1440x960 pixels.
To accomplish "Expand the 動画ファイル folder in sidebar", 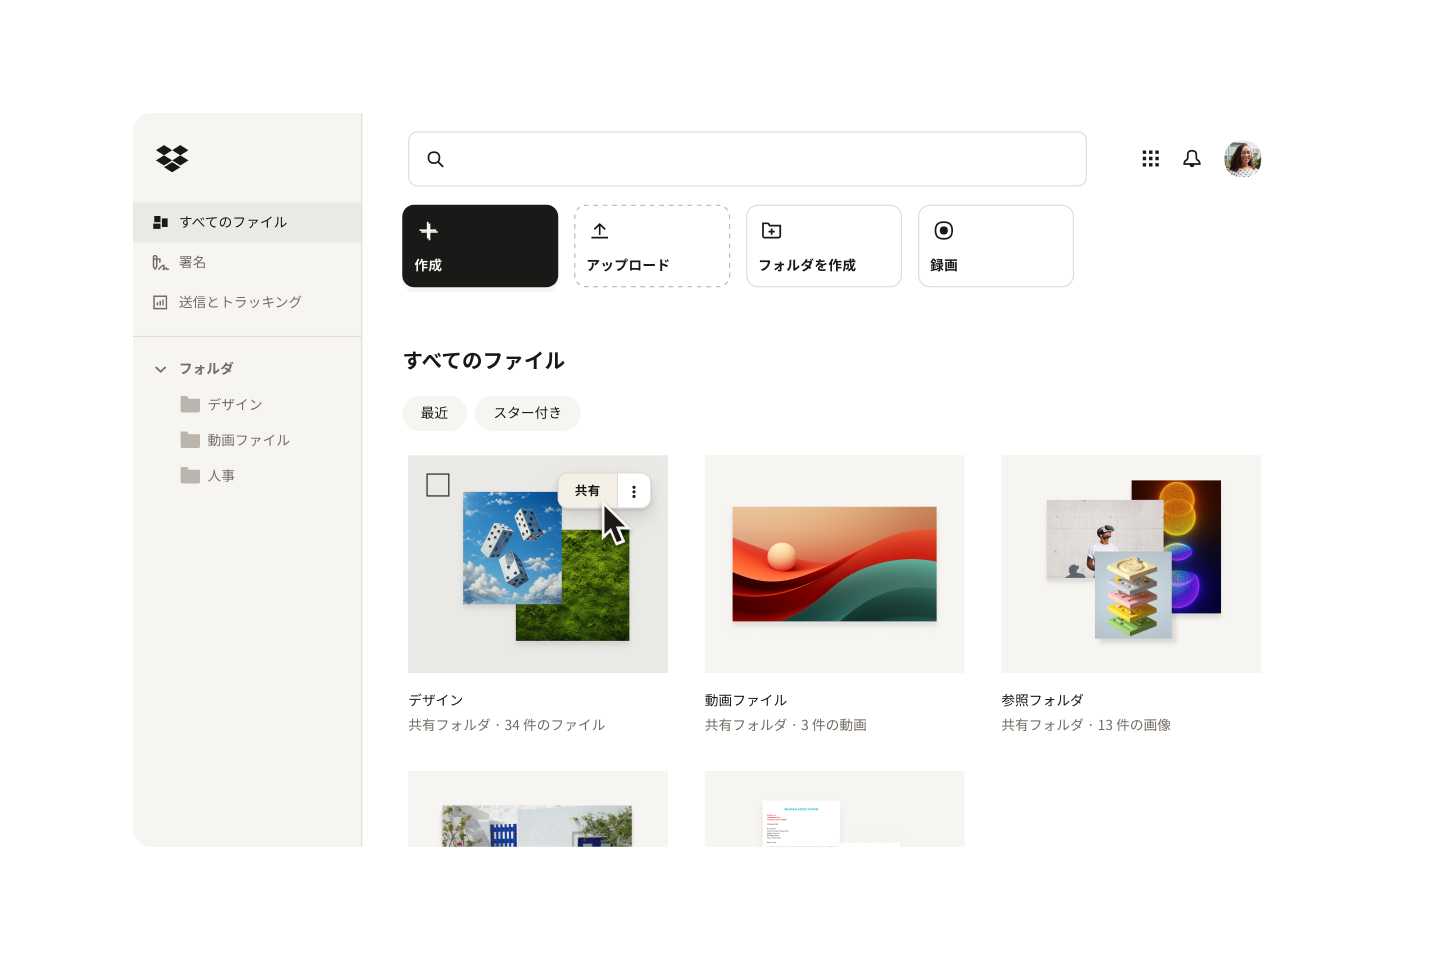I will [247, 440].
